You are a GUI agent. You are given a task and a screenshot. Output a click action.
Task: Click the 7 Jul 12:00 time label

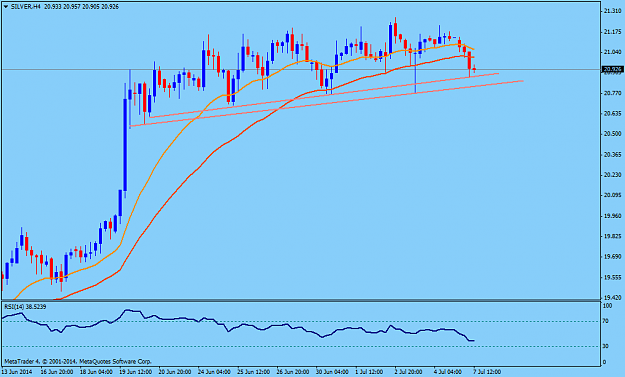coord(487,372)
